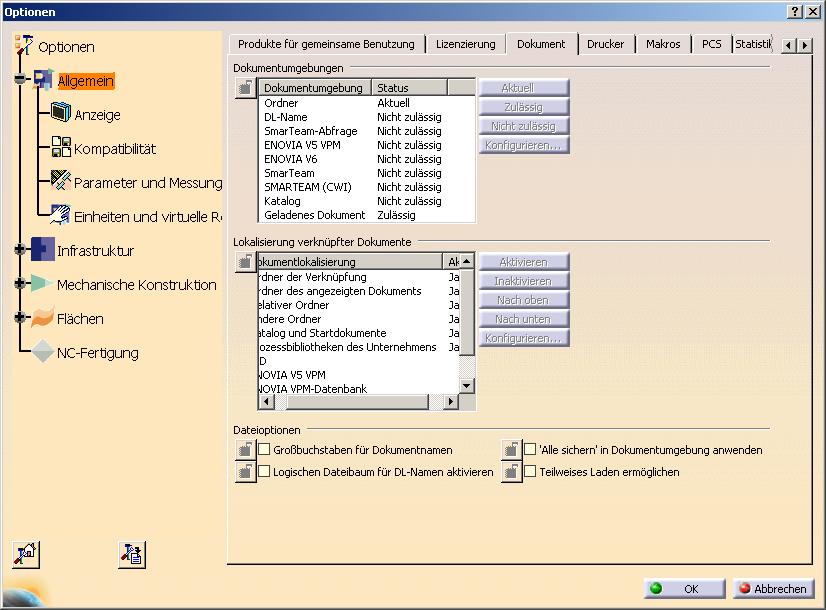Select the Geladenes Dokument row

[367, 215]
